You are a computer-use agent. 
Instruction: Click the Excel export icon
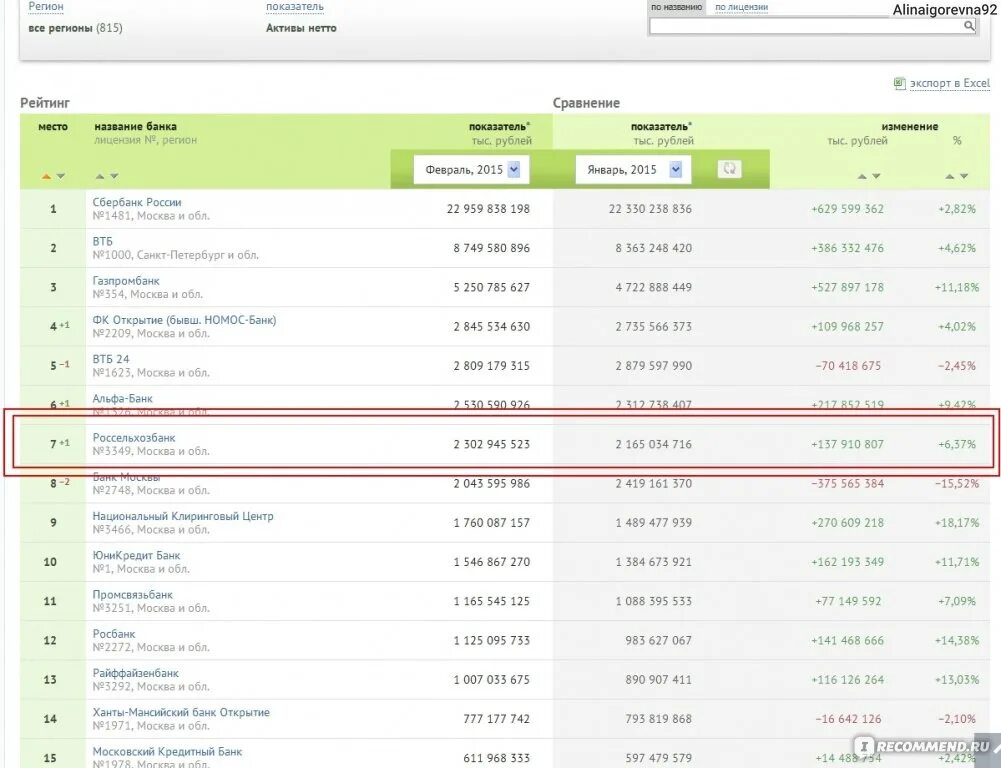tap(899, 84)
